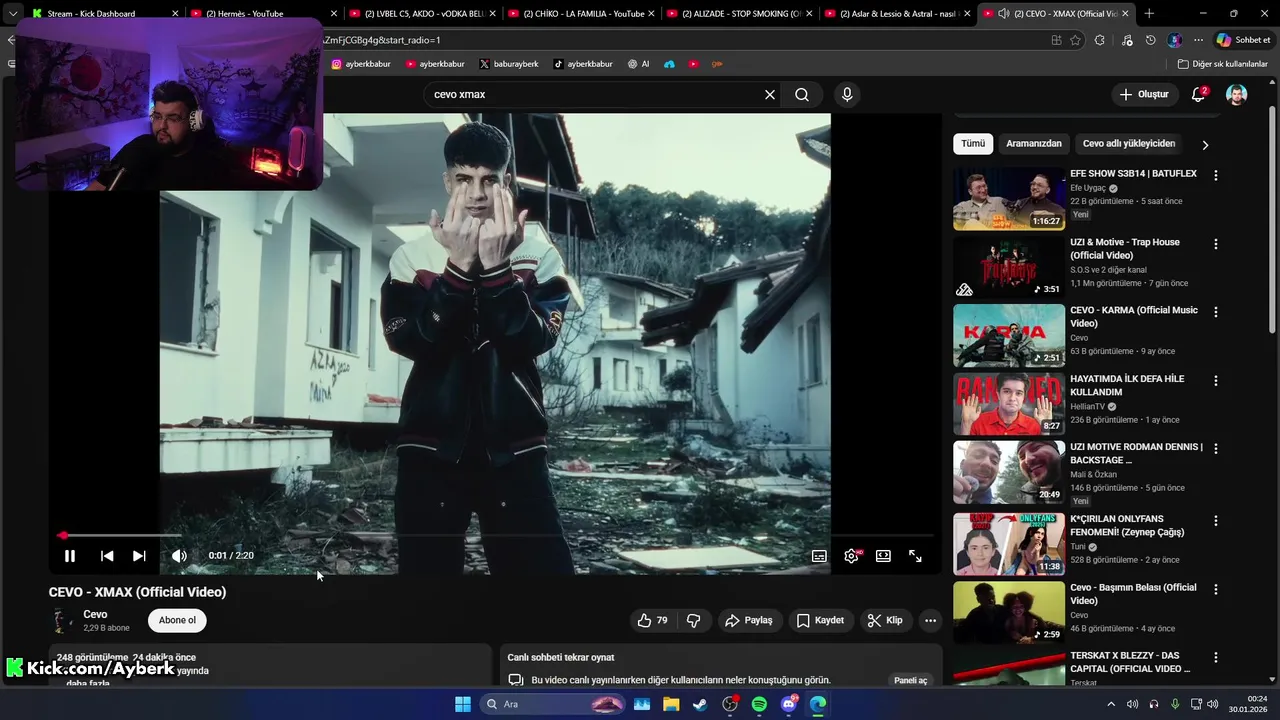Open options for UZI & Motive Trap House
Screen dimensions: 1280x720
1216,244
